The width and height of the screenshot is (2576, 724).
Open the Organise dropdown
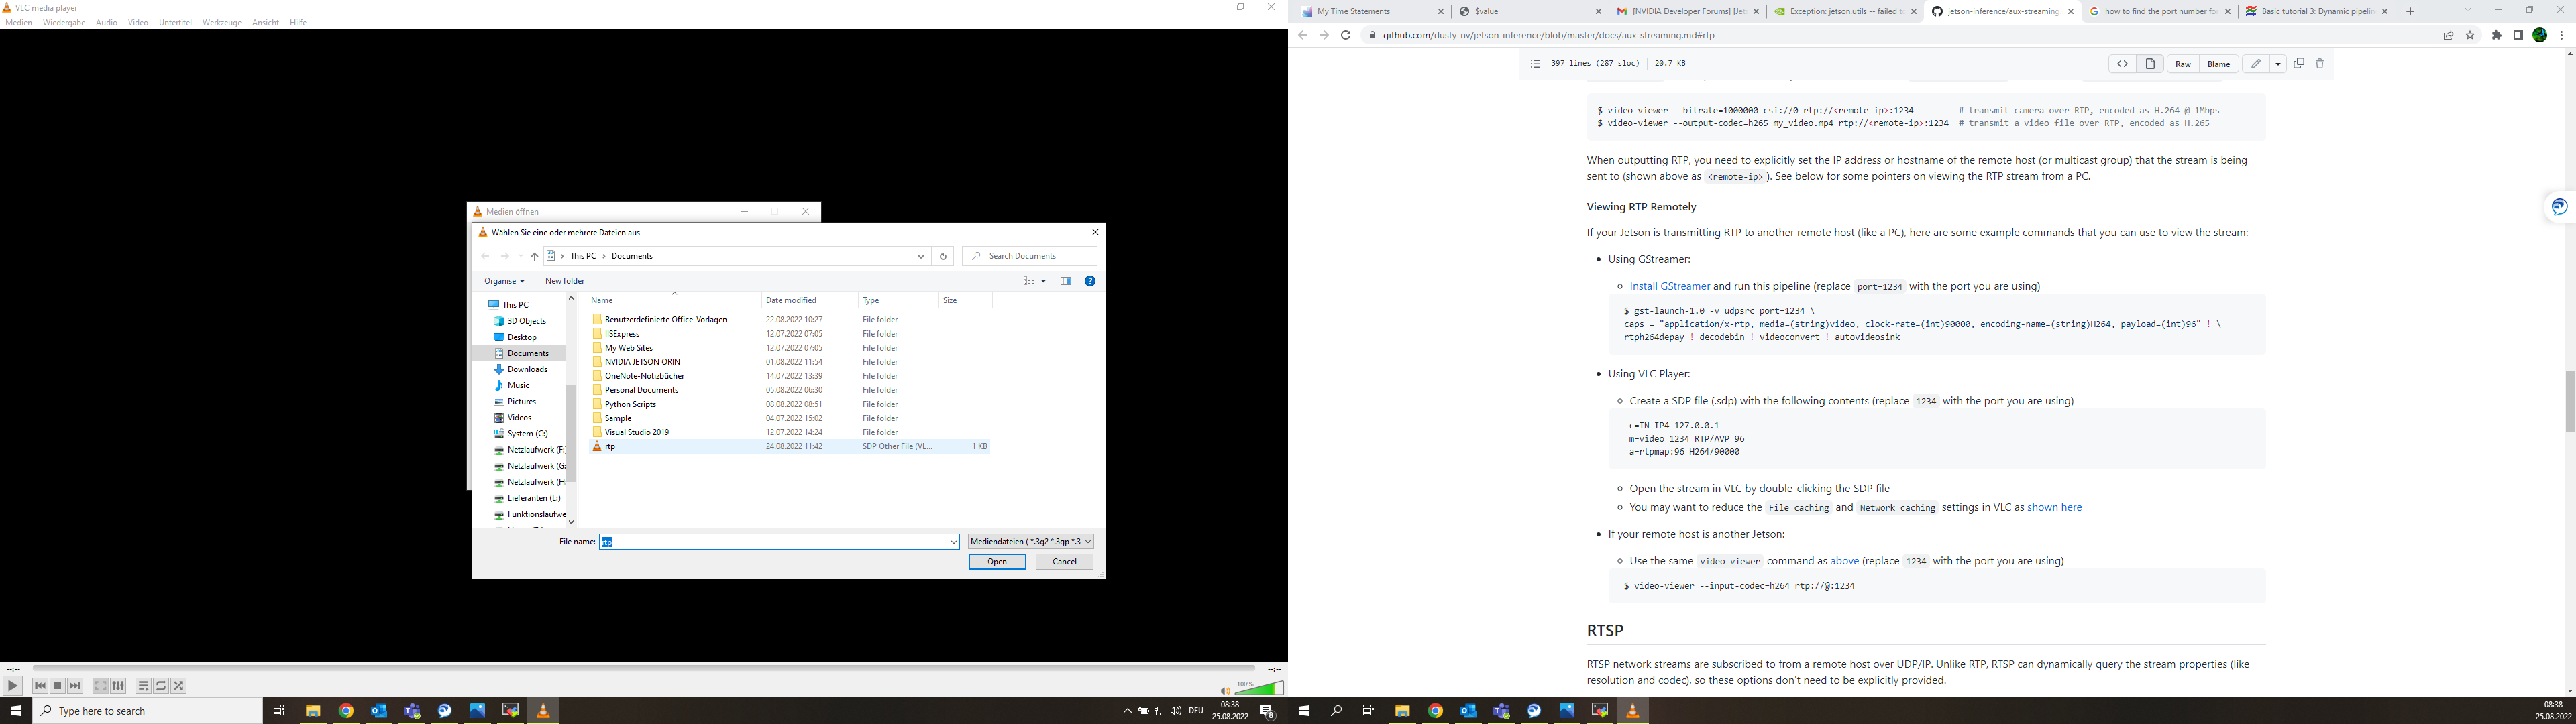(504, 281)
